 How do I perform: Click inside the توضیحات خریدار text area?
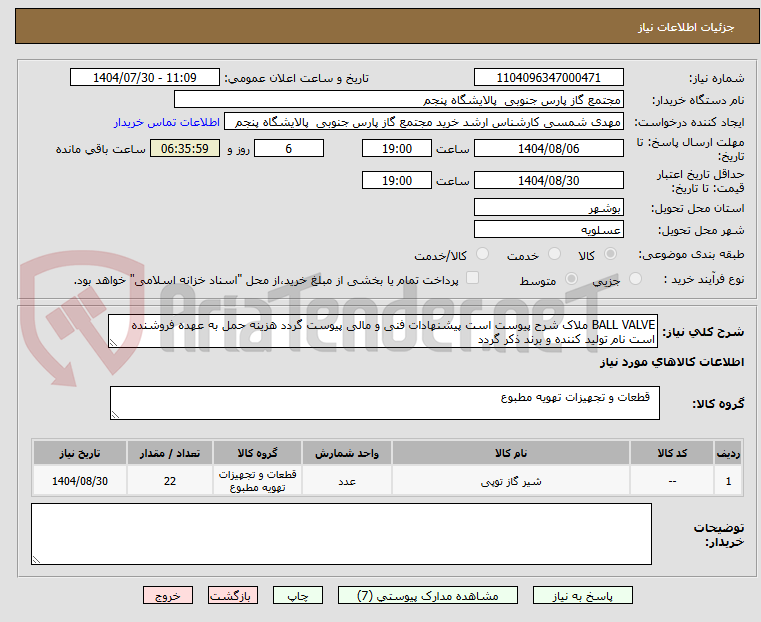click(341, 533)
